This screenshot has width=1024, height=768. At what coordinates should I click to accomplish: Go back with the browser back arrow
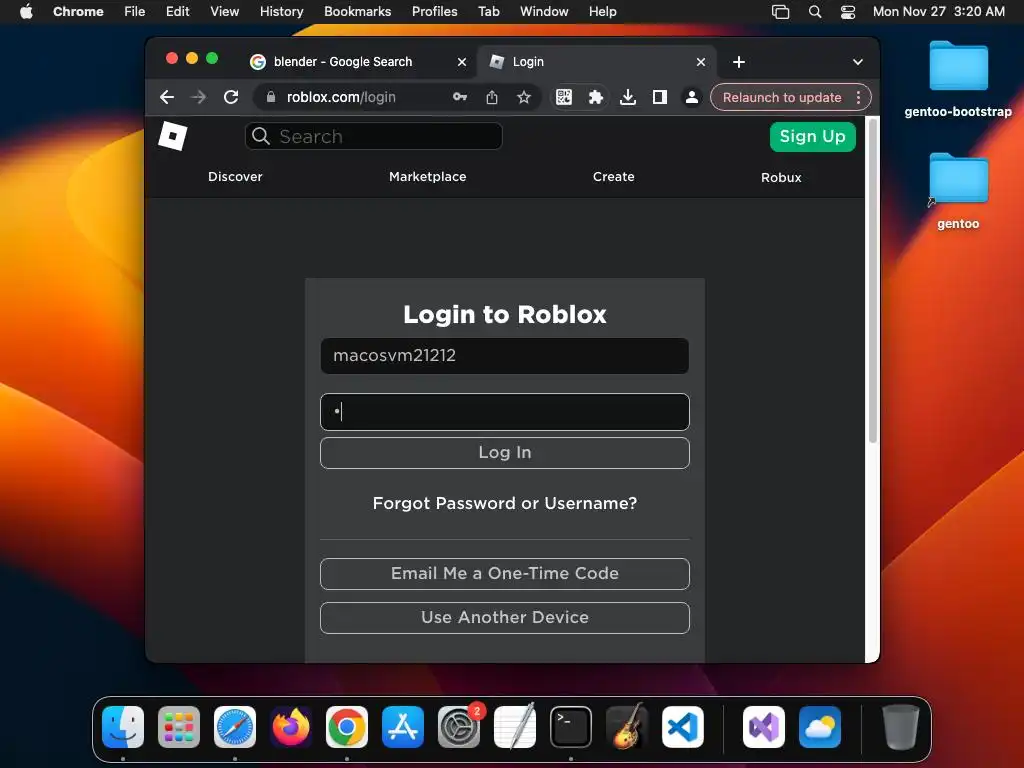click(167, 97)
